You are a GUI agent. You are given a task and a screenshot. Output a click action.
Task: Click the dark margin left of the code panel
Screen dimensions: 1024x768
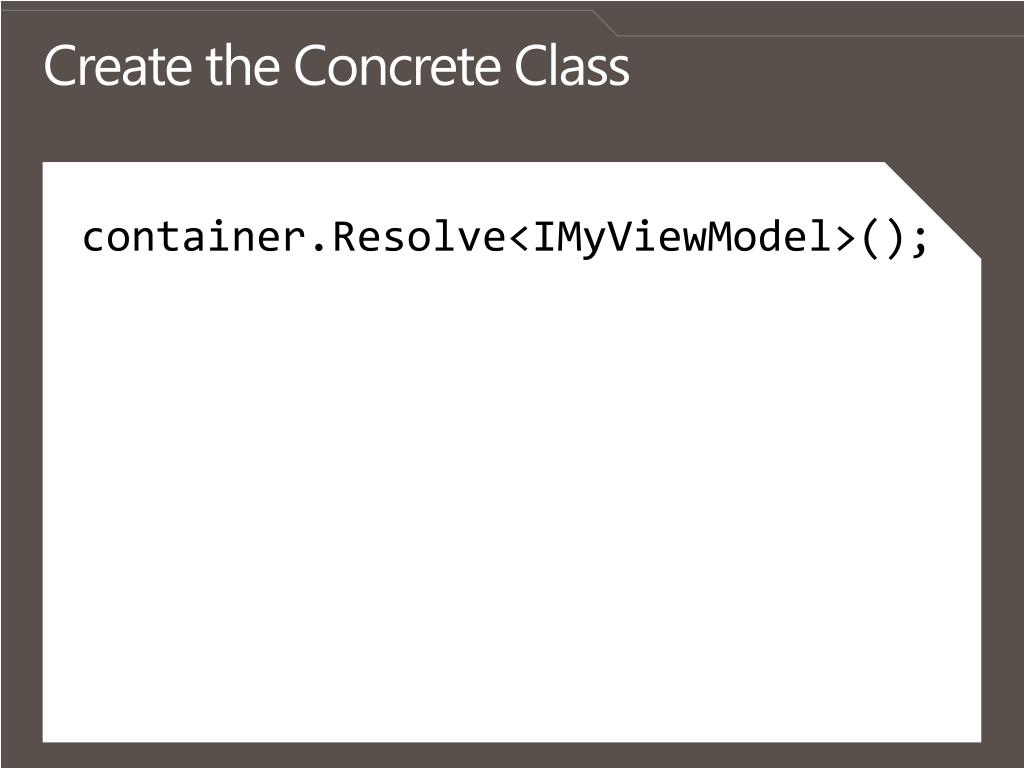click(22, 451)
